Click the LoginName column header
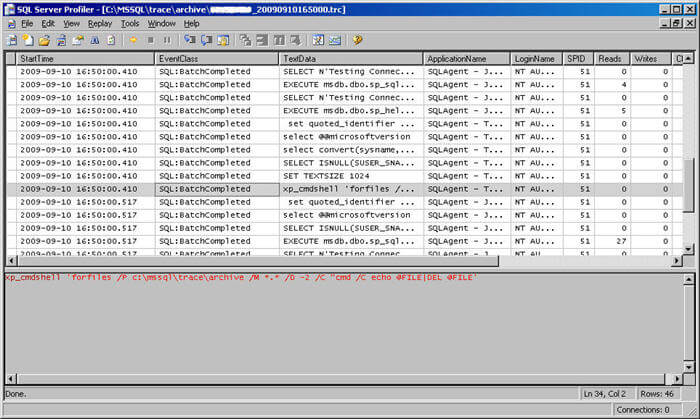Image resolution: width=700 pixels, height=419 pixels. 537,58
